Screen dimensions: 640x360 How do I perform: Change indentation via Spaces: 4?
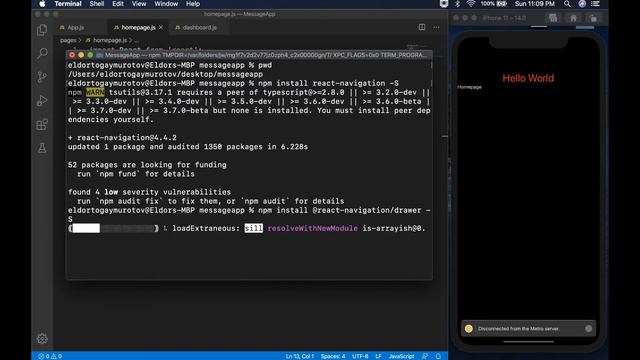pos(333,356)
